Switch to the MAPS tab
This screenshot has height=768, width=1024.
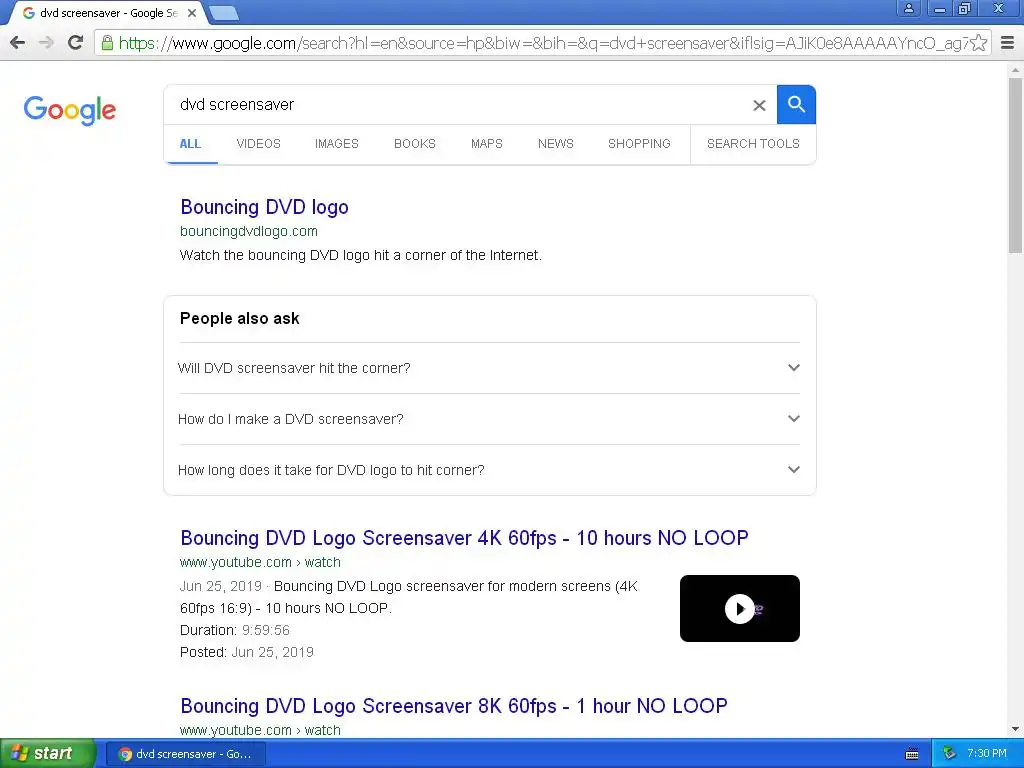tap(487, 144)
